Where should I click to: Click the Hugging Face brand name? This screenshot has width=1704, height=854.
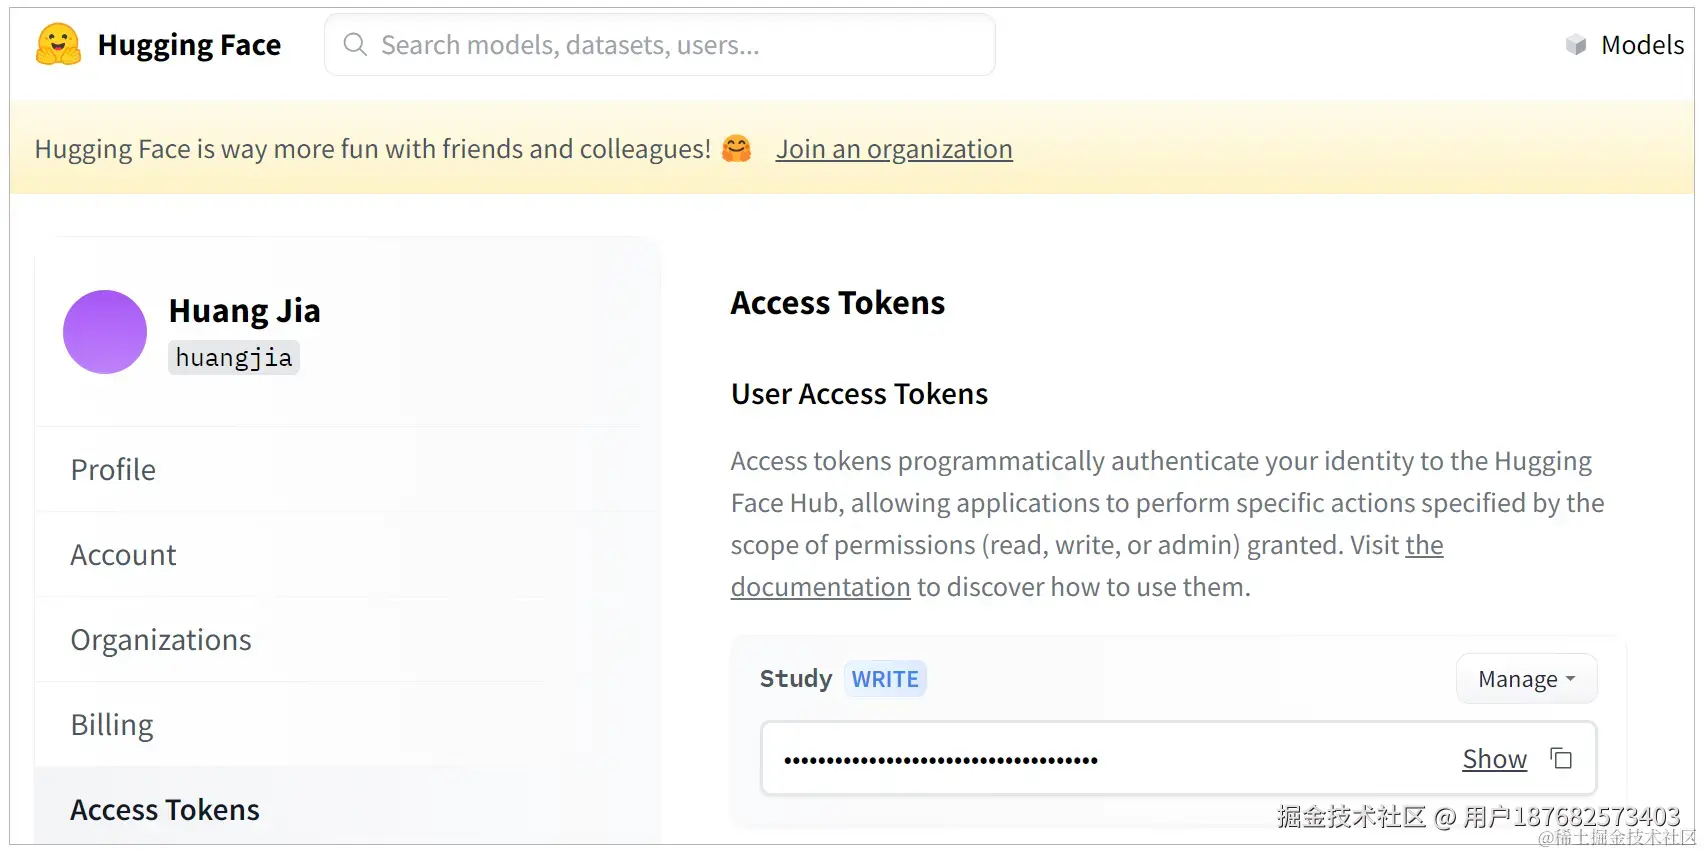(189, 45)
